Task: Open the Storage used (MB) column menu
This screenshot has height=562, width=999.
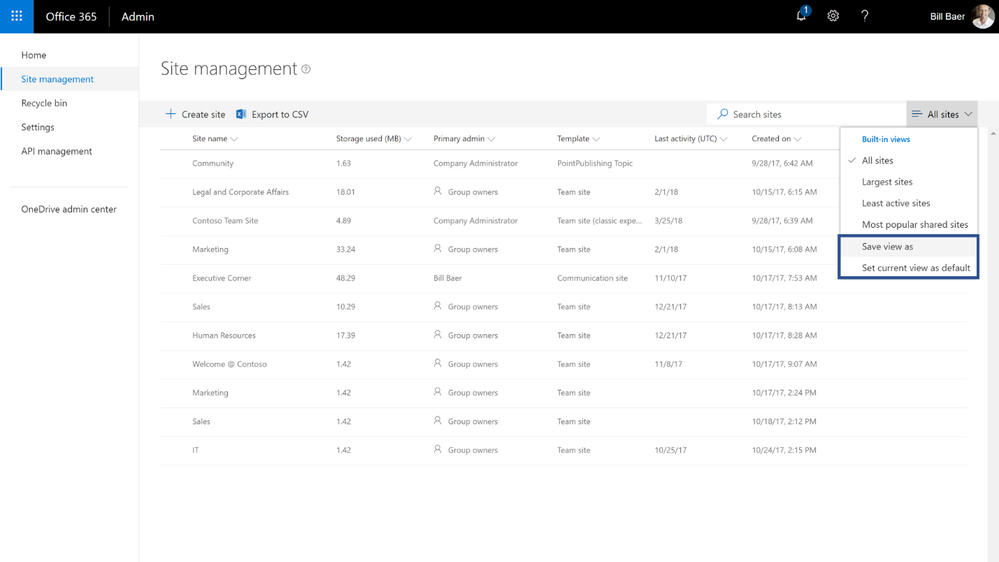Action: (374, 138)
